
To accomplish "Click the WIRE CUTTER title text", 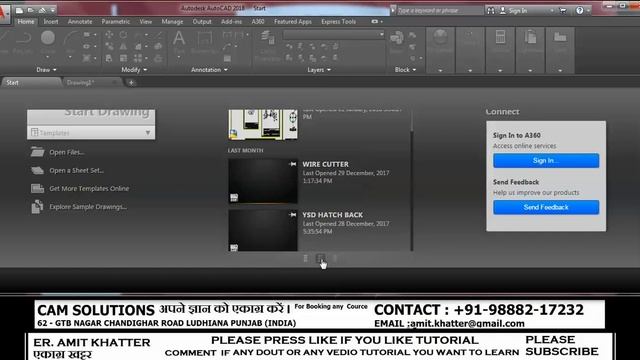I will (325, 164).
